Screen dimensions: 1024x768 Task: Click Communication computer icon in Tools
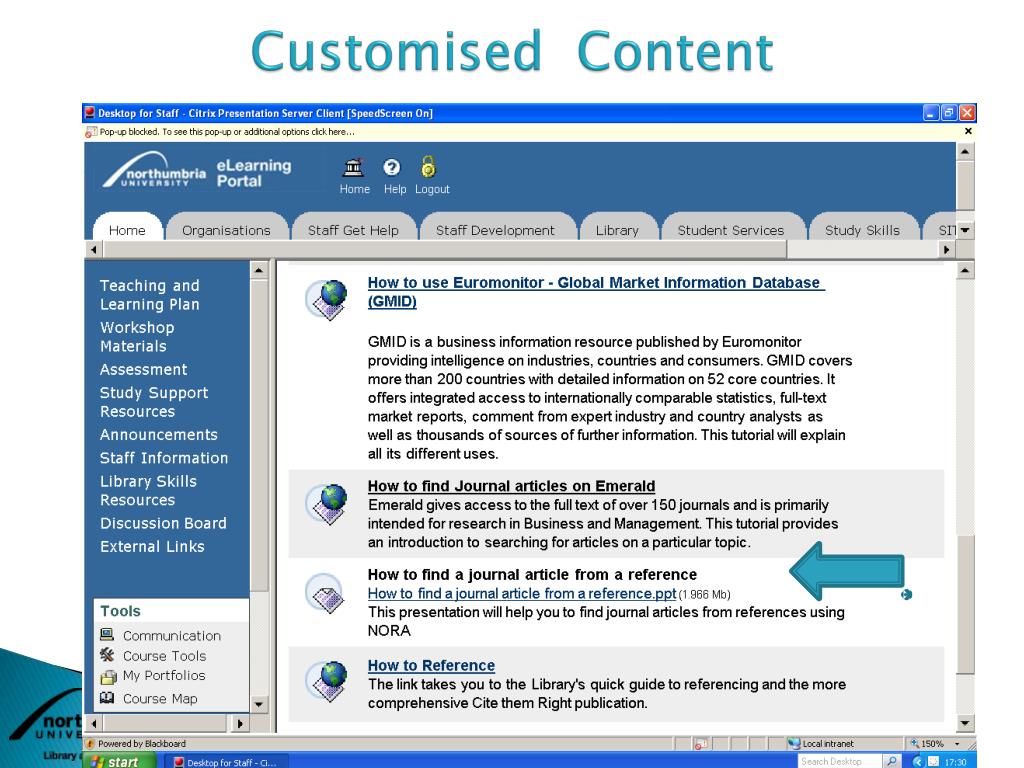(x=107, y=634)
